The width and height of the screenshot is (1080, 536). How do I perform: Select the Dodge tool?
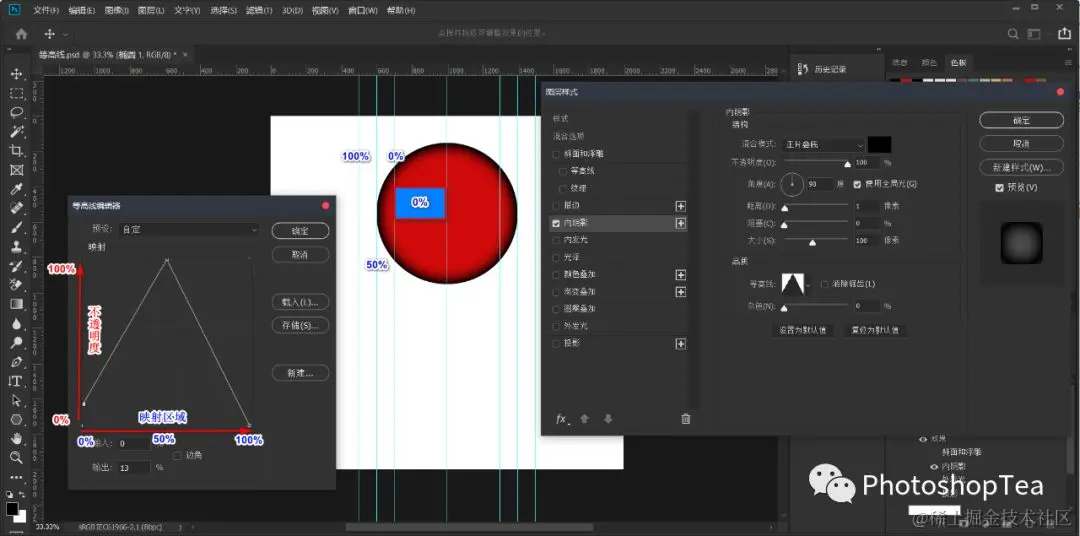pos(17,342)
